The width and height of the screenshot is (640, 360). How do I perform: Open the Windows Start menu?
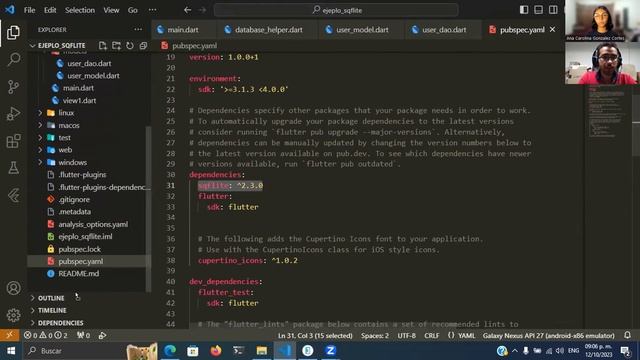11,351
